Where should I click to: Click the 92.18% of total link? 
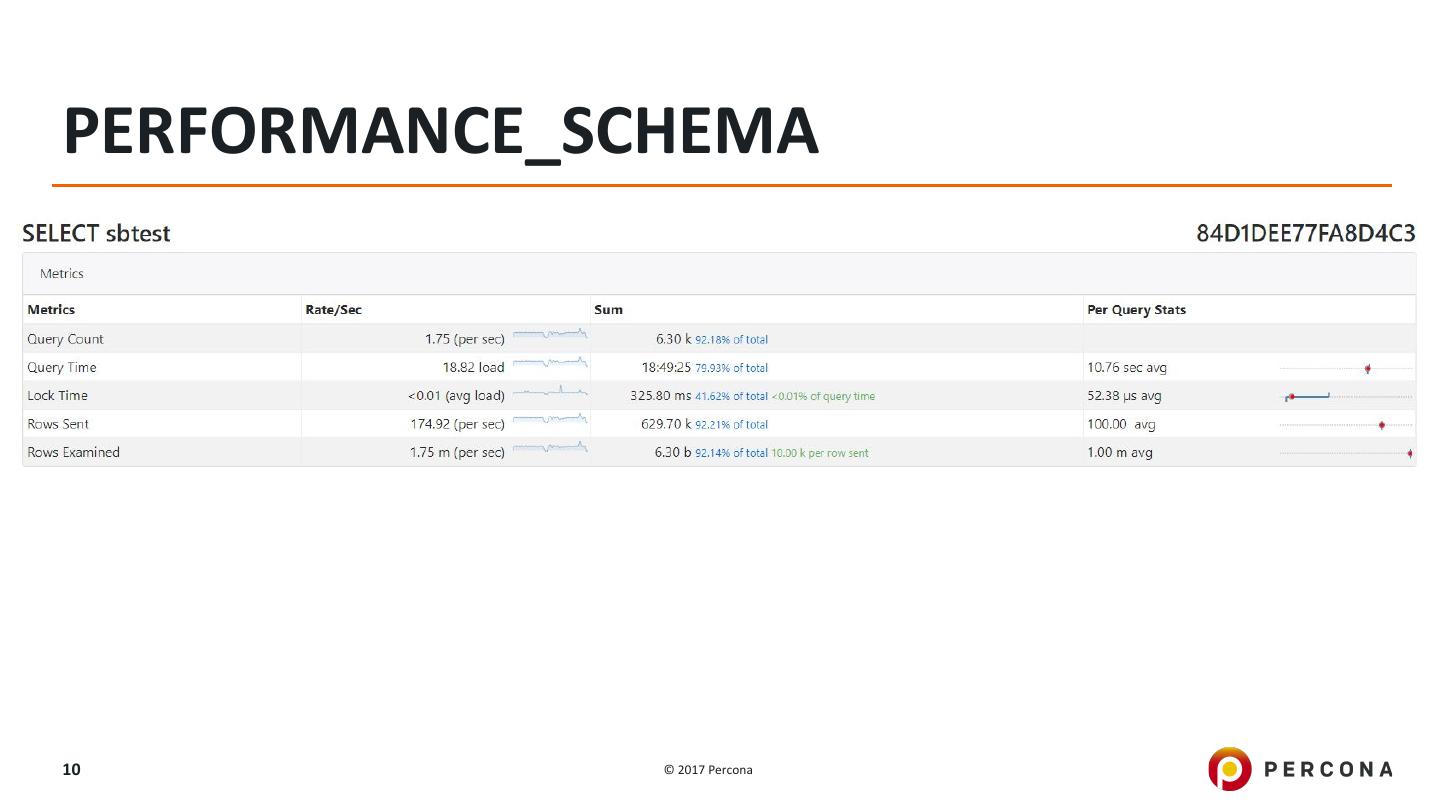click(x=731, y=340)
